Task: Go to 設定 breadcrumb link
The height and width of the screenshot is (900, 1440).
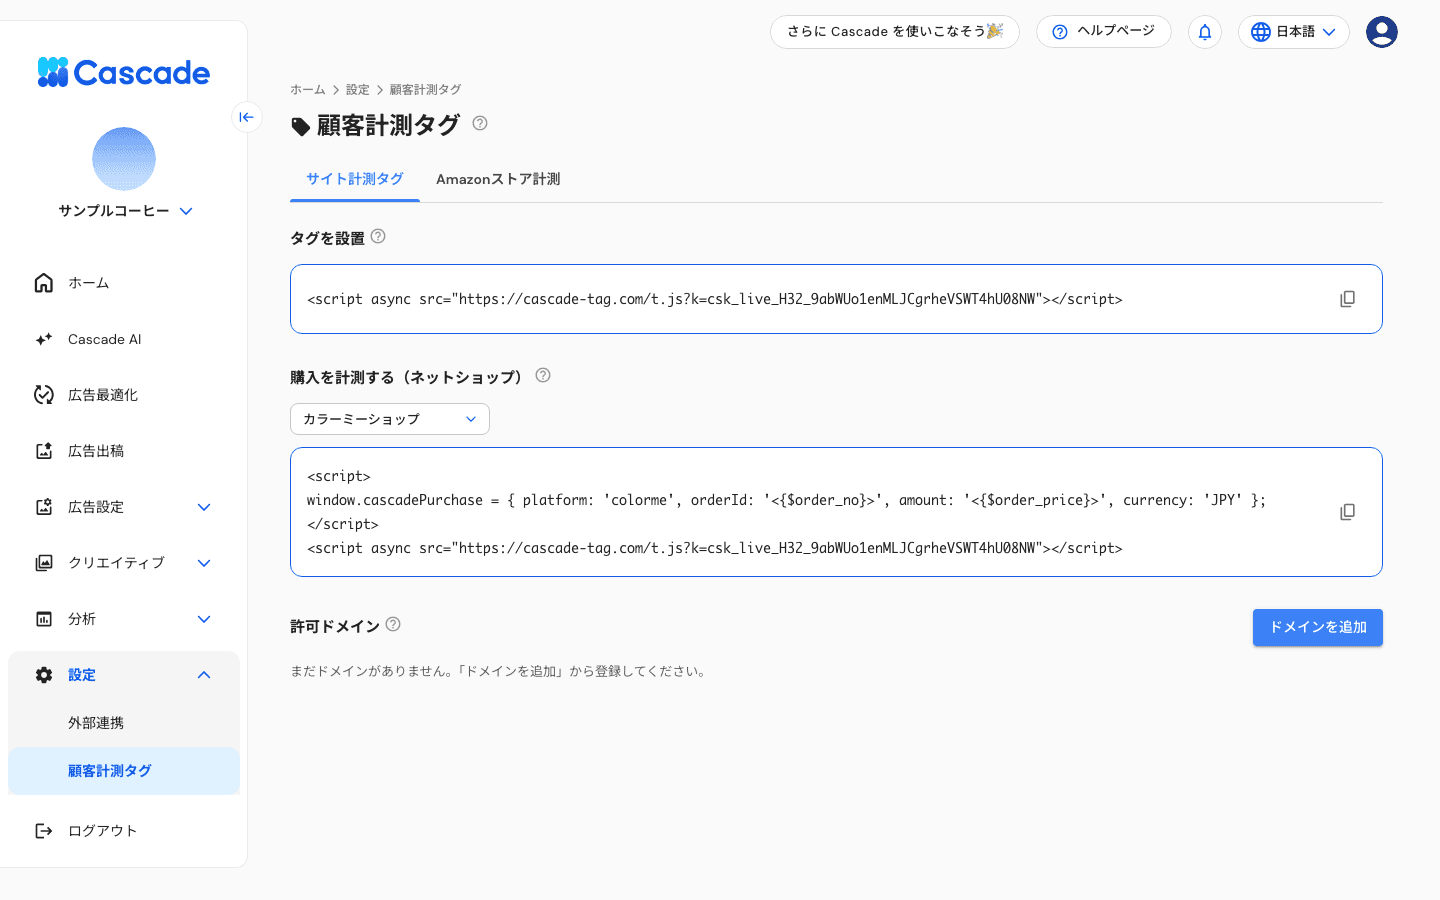Action: (x=358, y=90)
